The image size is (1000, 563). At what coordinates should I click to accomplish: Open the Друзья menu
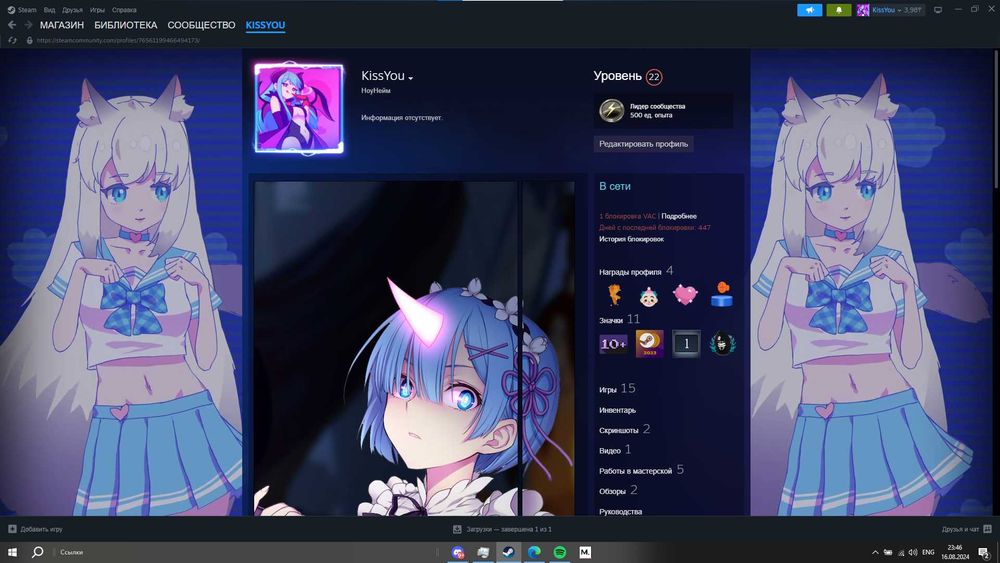72,10
